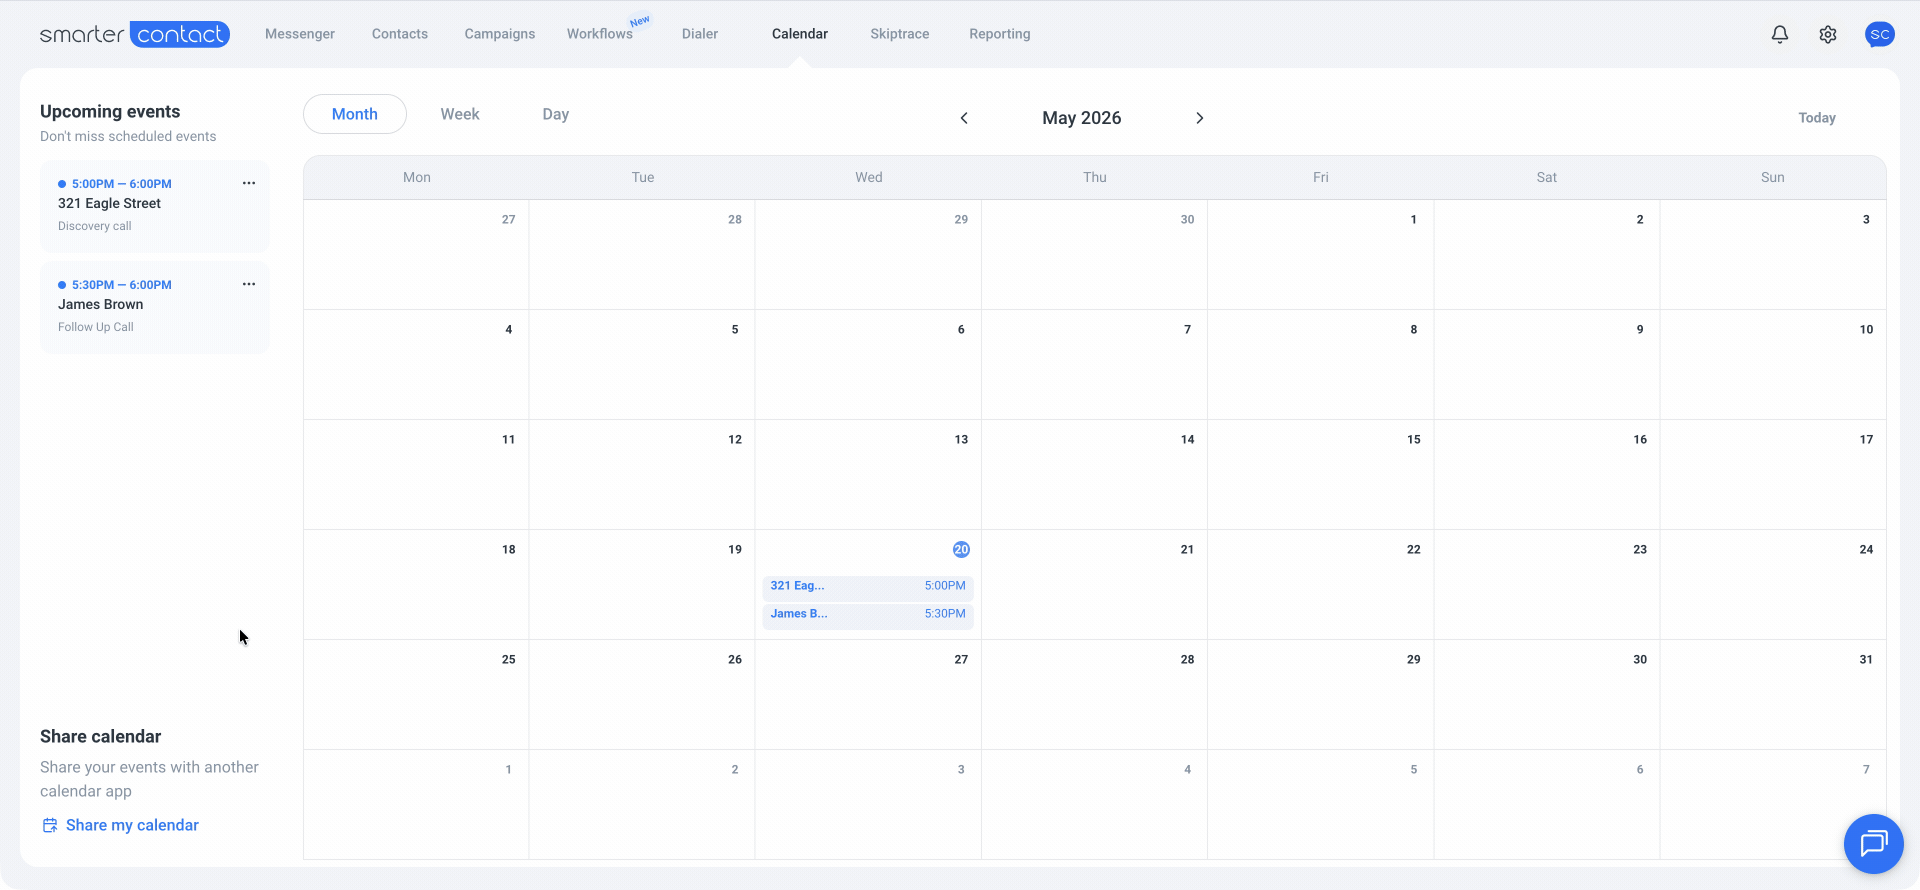
Task: Select highlighted day 20 in calendar
Action: [961, 549]
